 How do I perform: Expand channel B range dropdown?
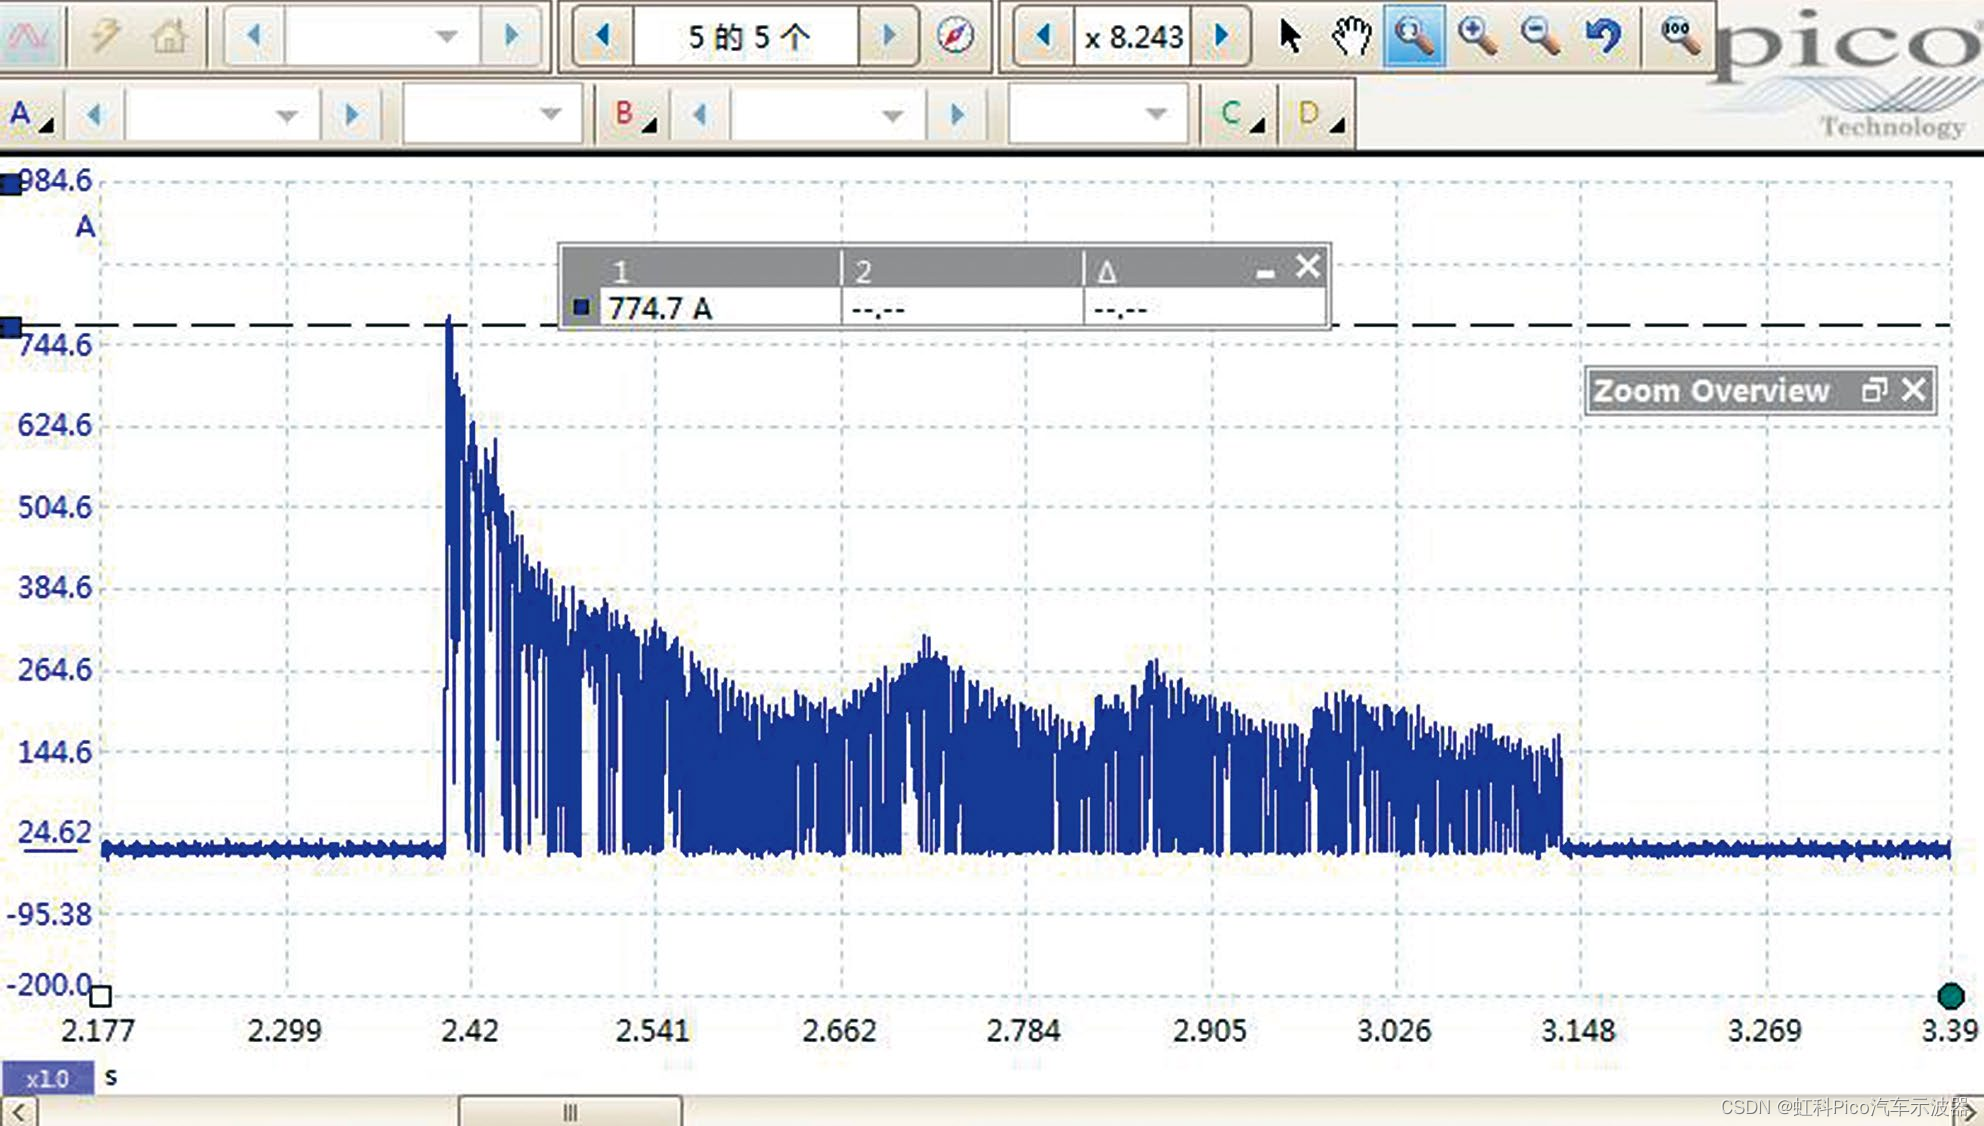[892, 116]
